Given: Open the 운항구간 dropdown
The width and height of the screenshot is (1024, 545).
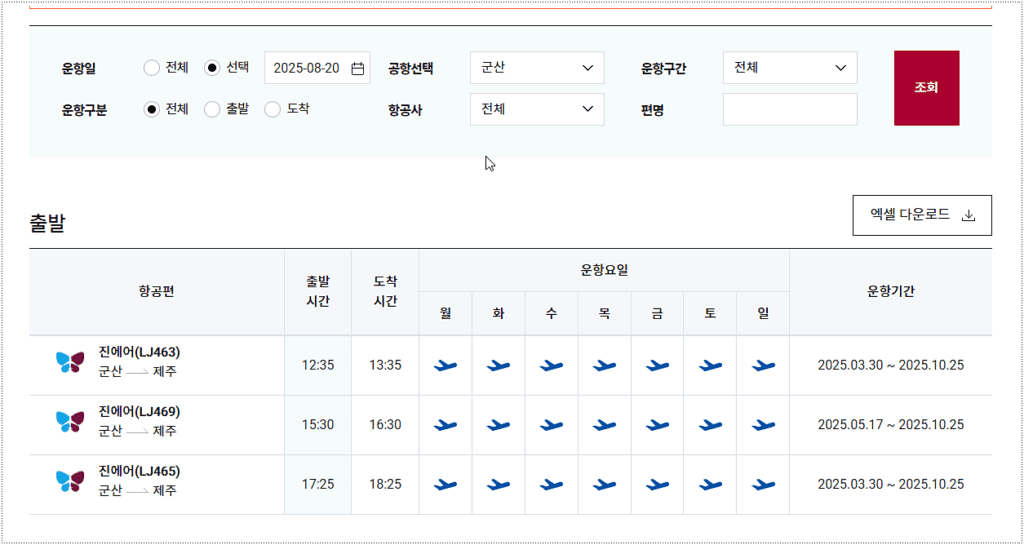Looking at the screenshot, I should (790, 68).
